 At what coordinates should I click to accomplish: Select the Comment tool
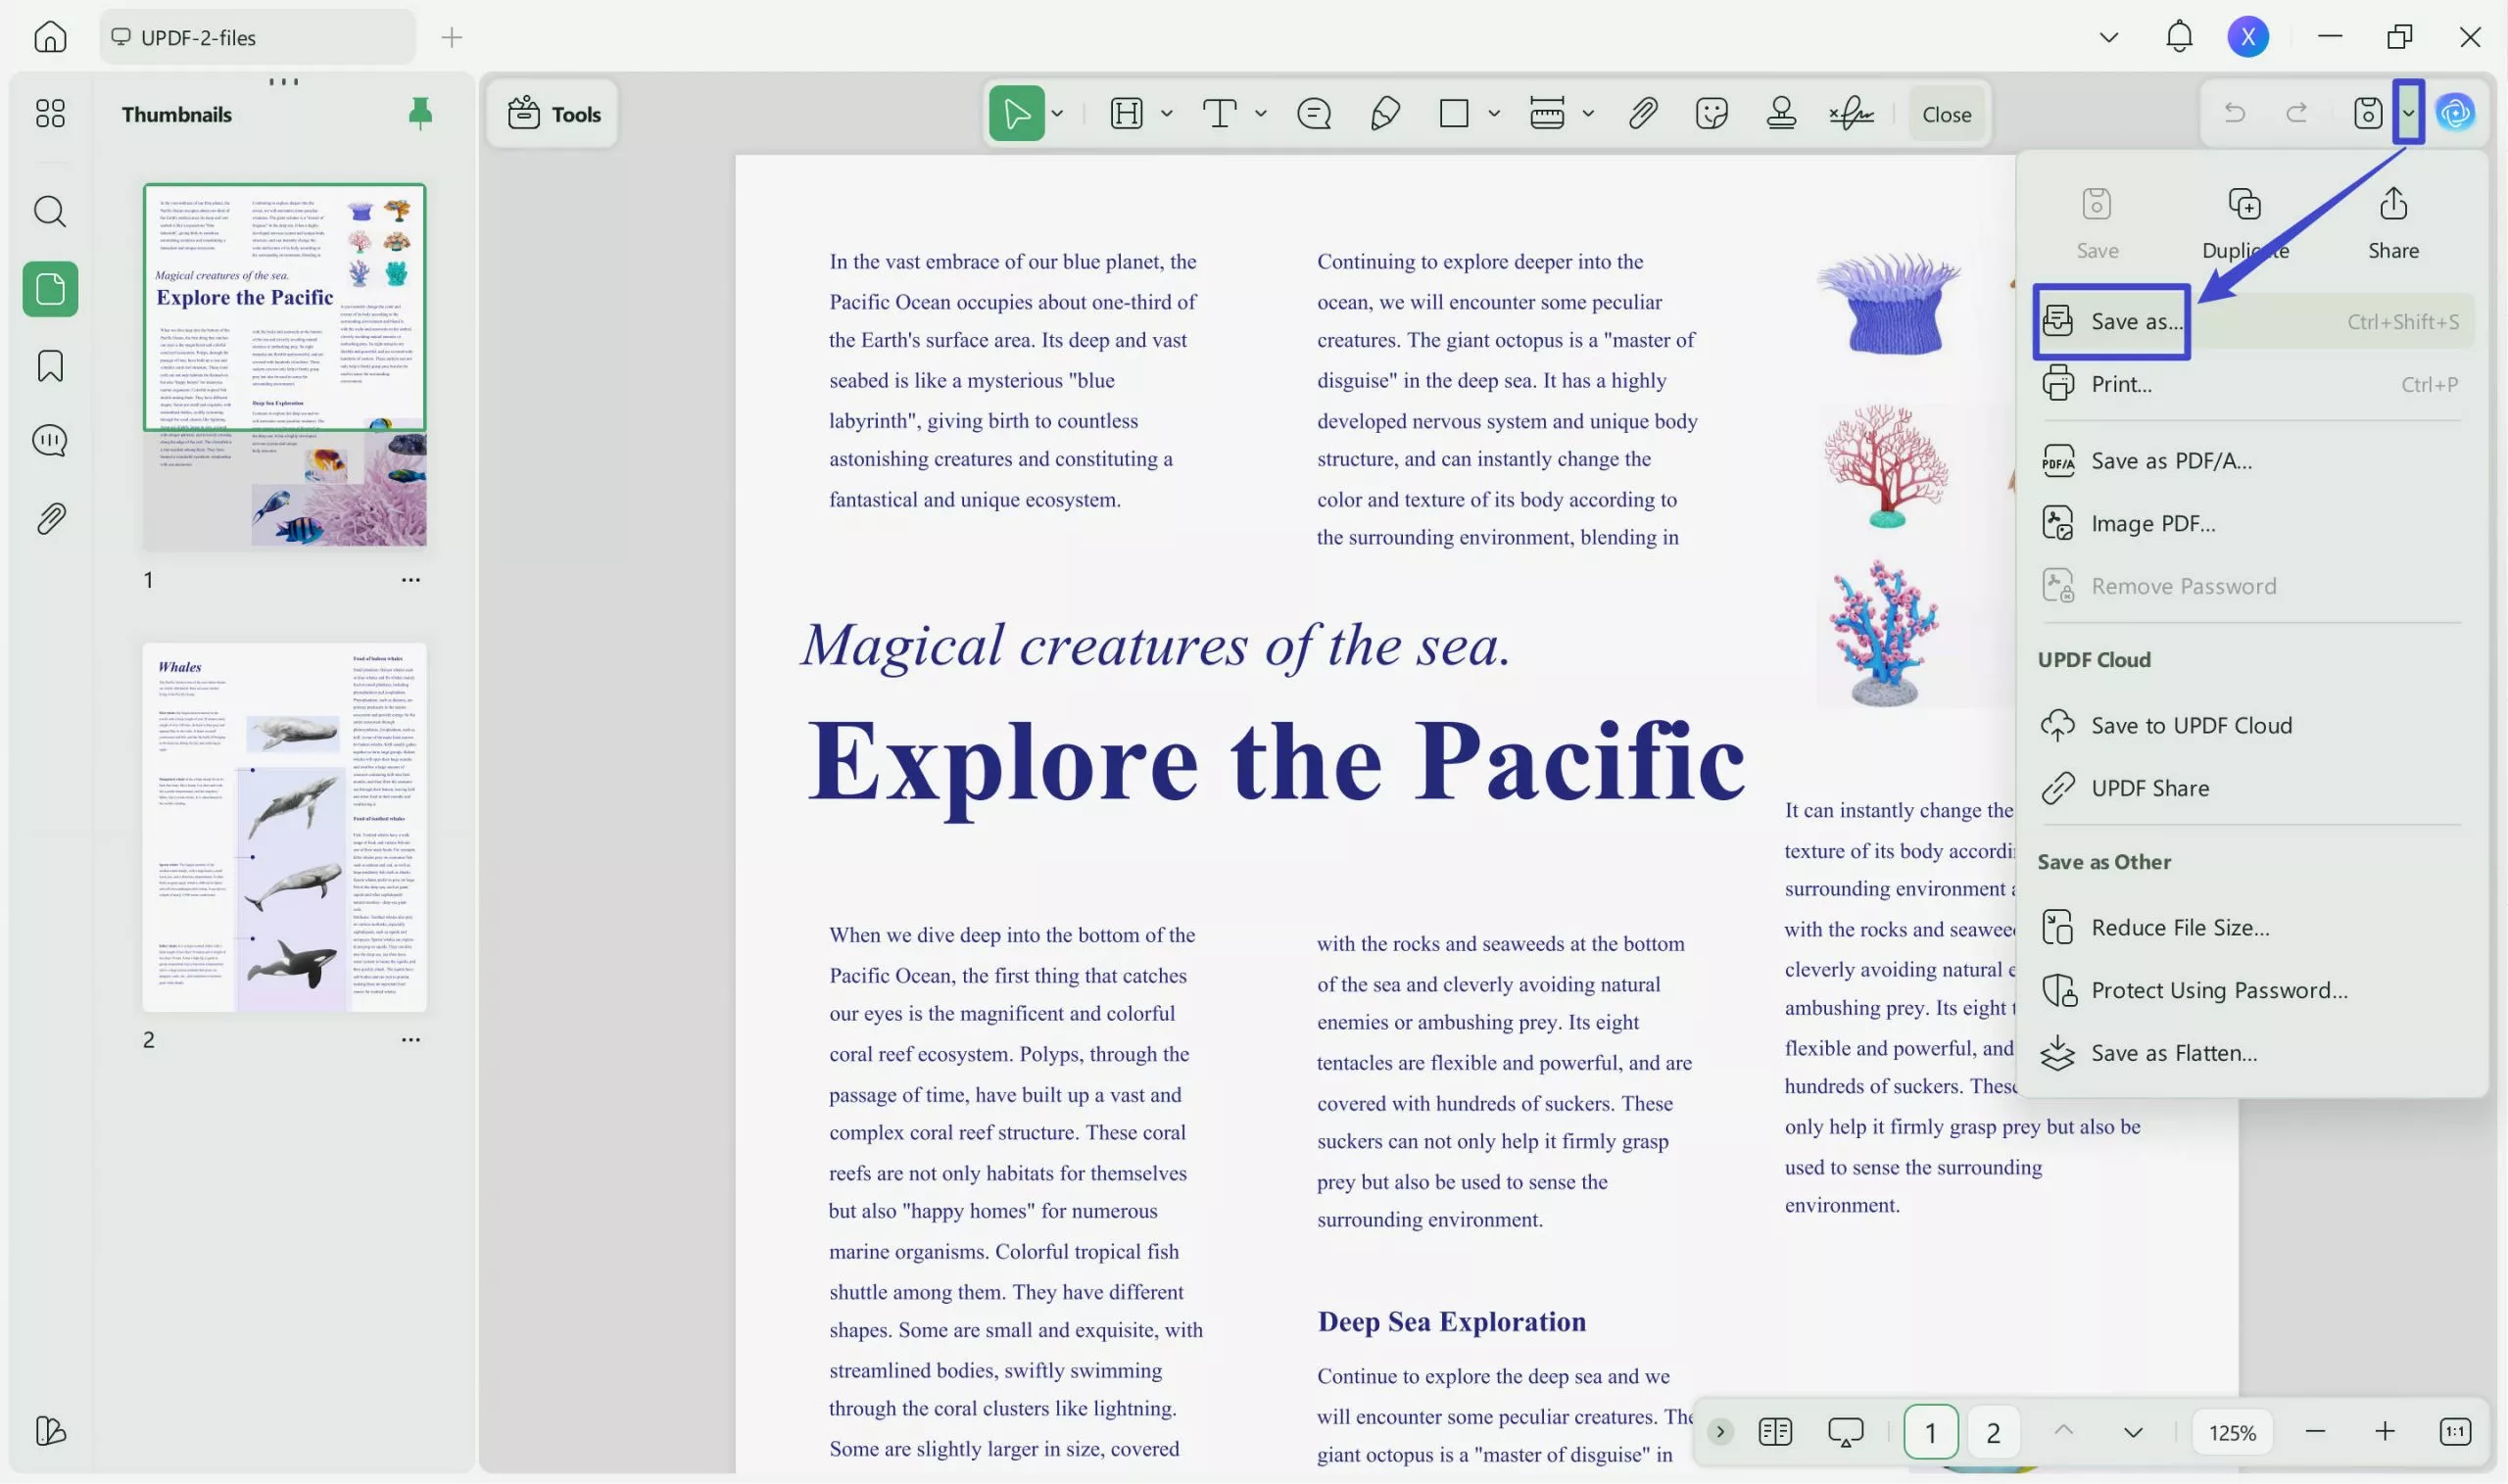click(1313, 113)
